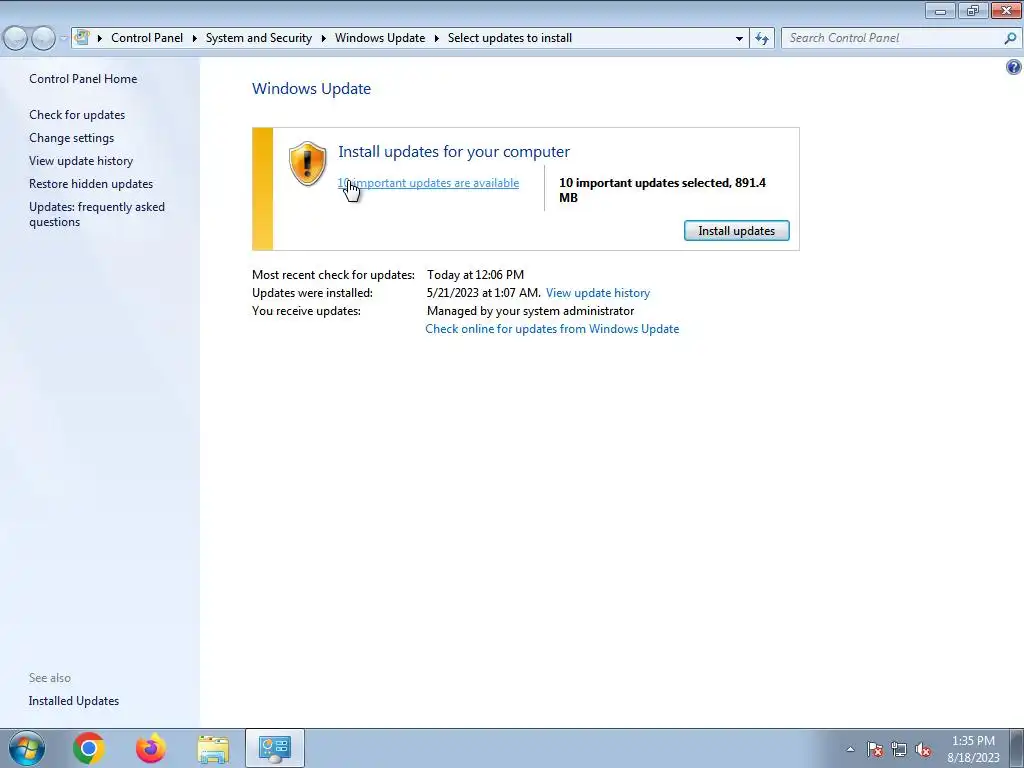Click the magnifier search icon
The height and width of the screenshot is (768, 1024).
pos(1010,38)
